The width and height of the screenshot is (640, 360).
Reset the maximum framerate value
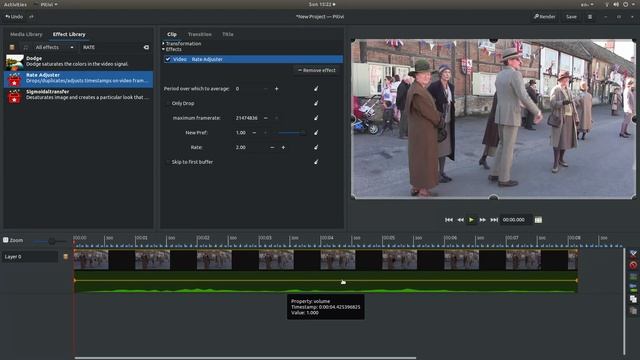pyautogui.click(x=316, y=118)
